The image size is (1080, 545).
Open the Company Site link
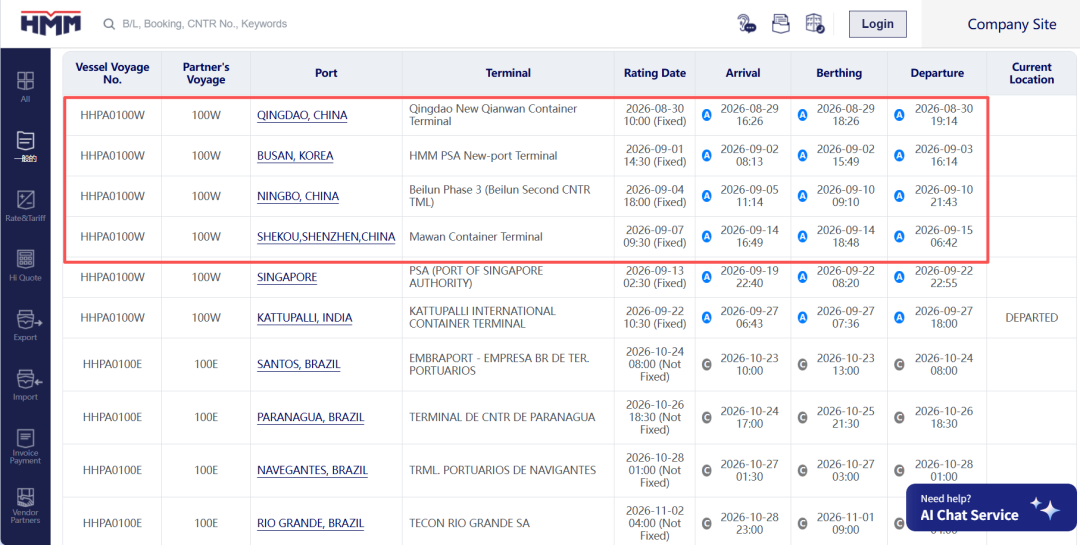1011,24
